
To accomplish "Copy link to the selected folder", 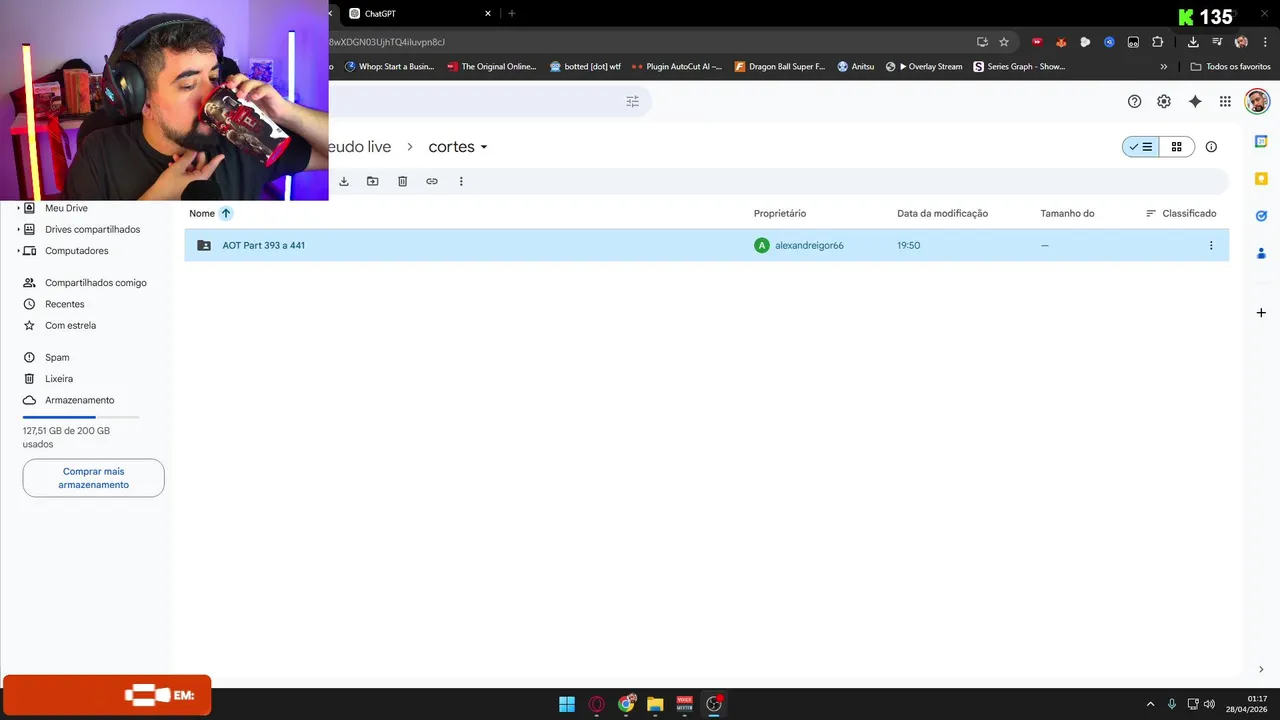I will coord(432,181).
